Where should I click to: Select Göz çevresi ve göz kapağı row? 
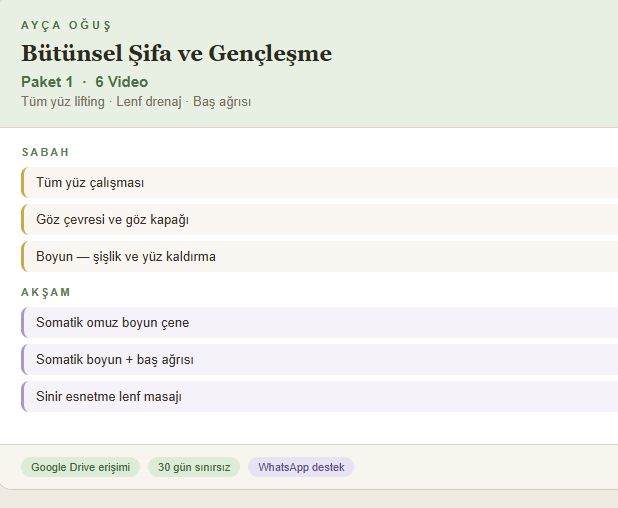point(319,220)
